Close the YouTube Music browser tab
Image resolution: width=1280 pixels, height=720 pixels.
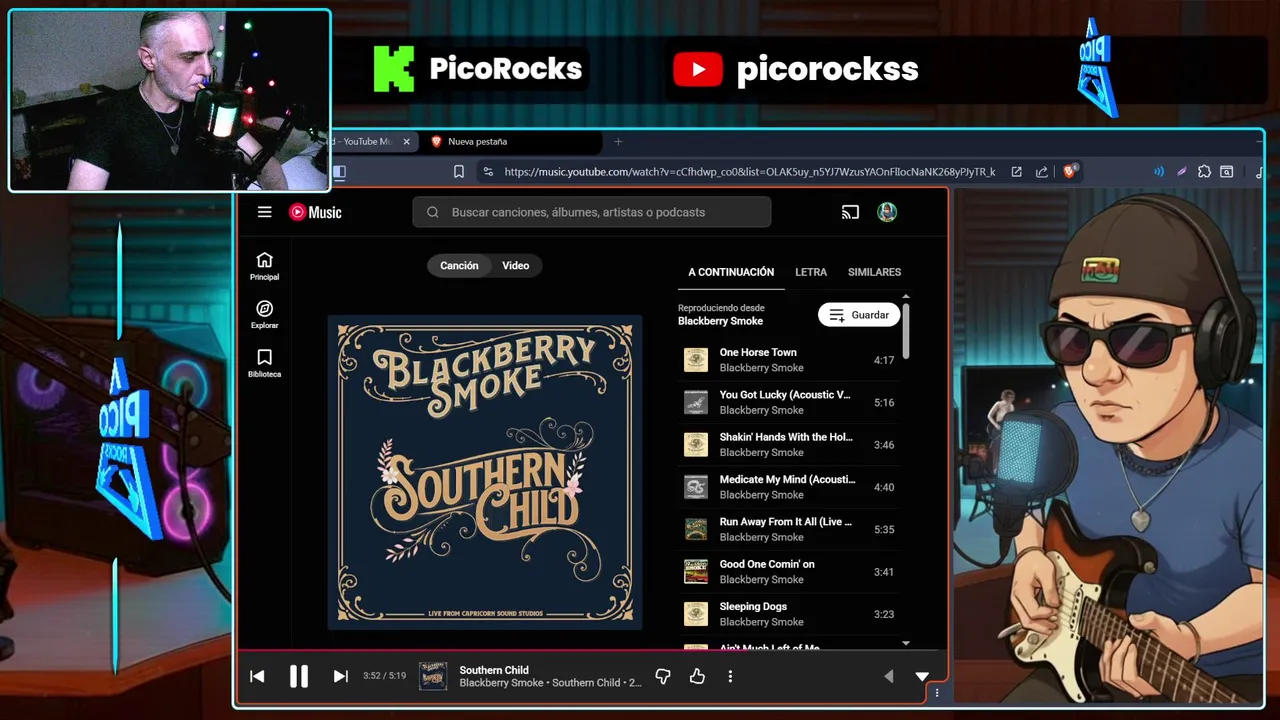click(x=406, y=142)
